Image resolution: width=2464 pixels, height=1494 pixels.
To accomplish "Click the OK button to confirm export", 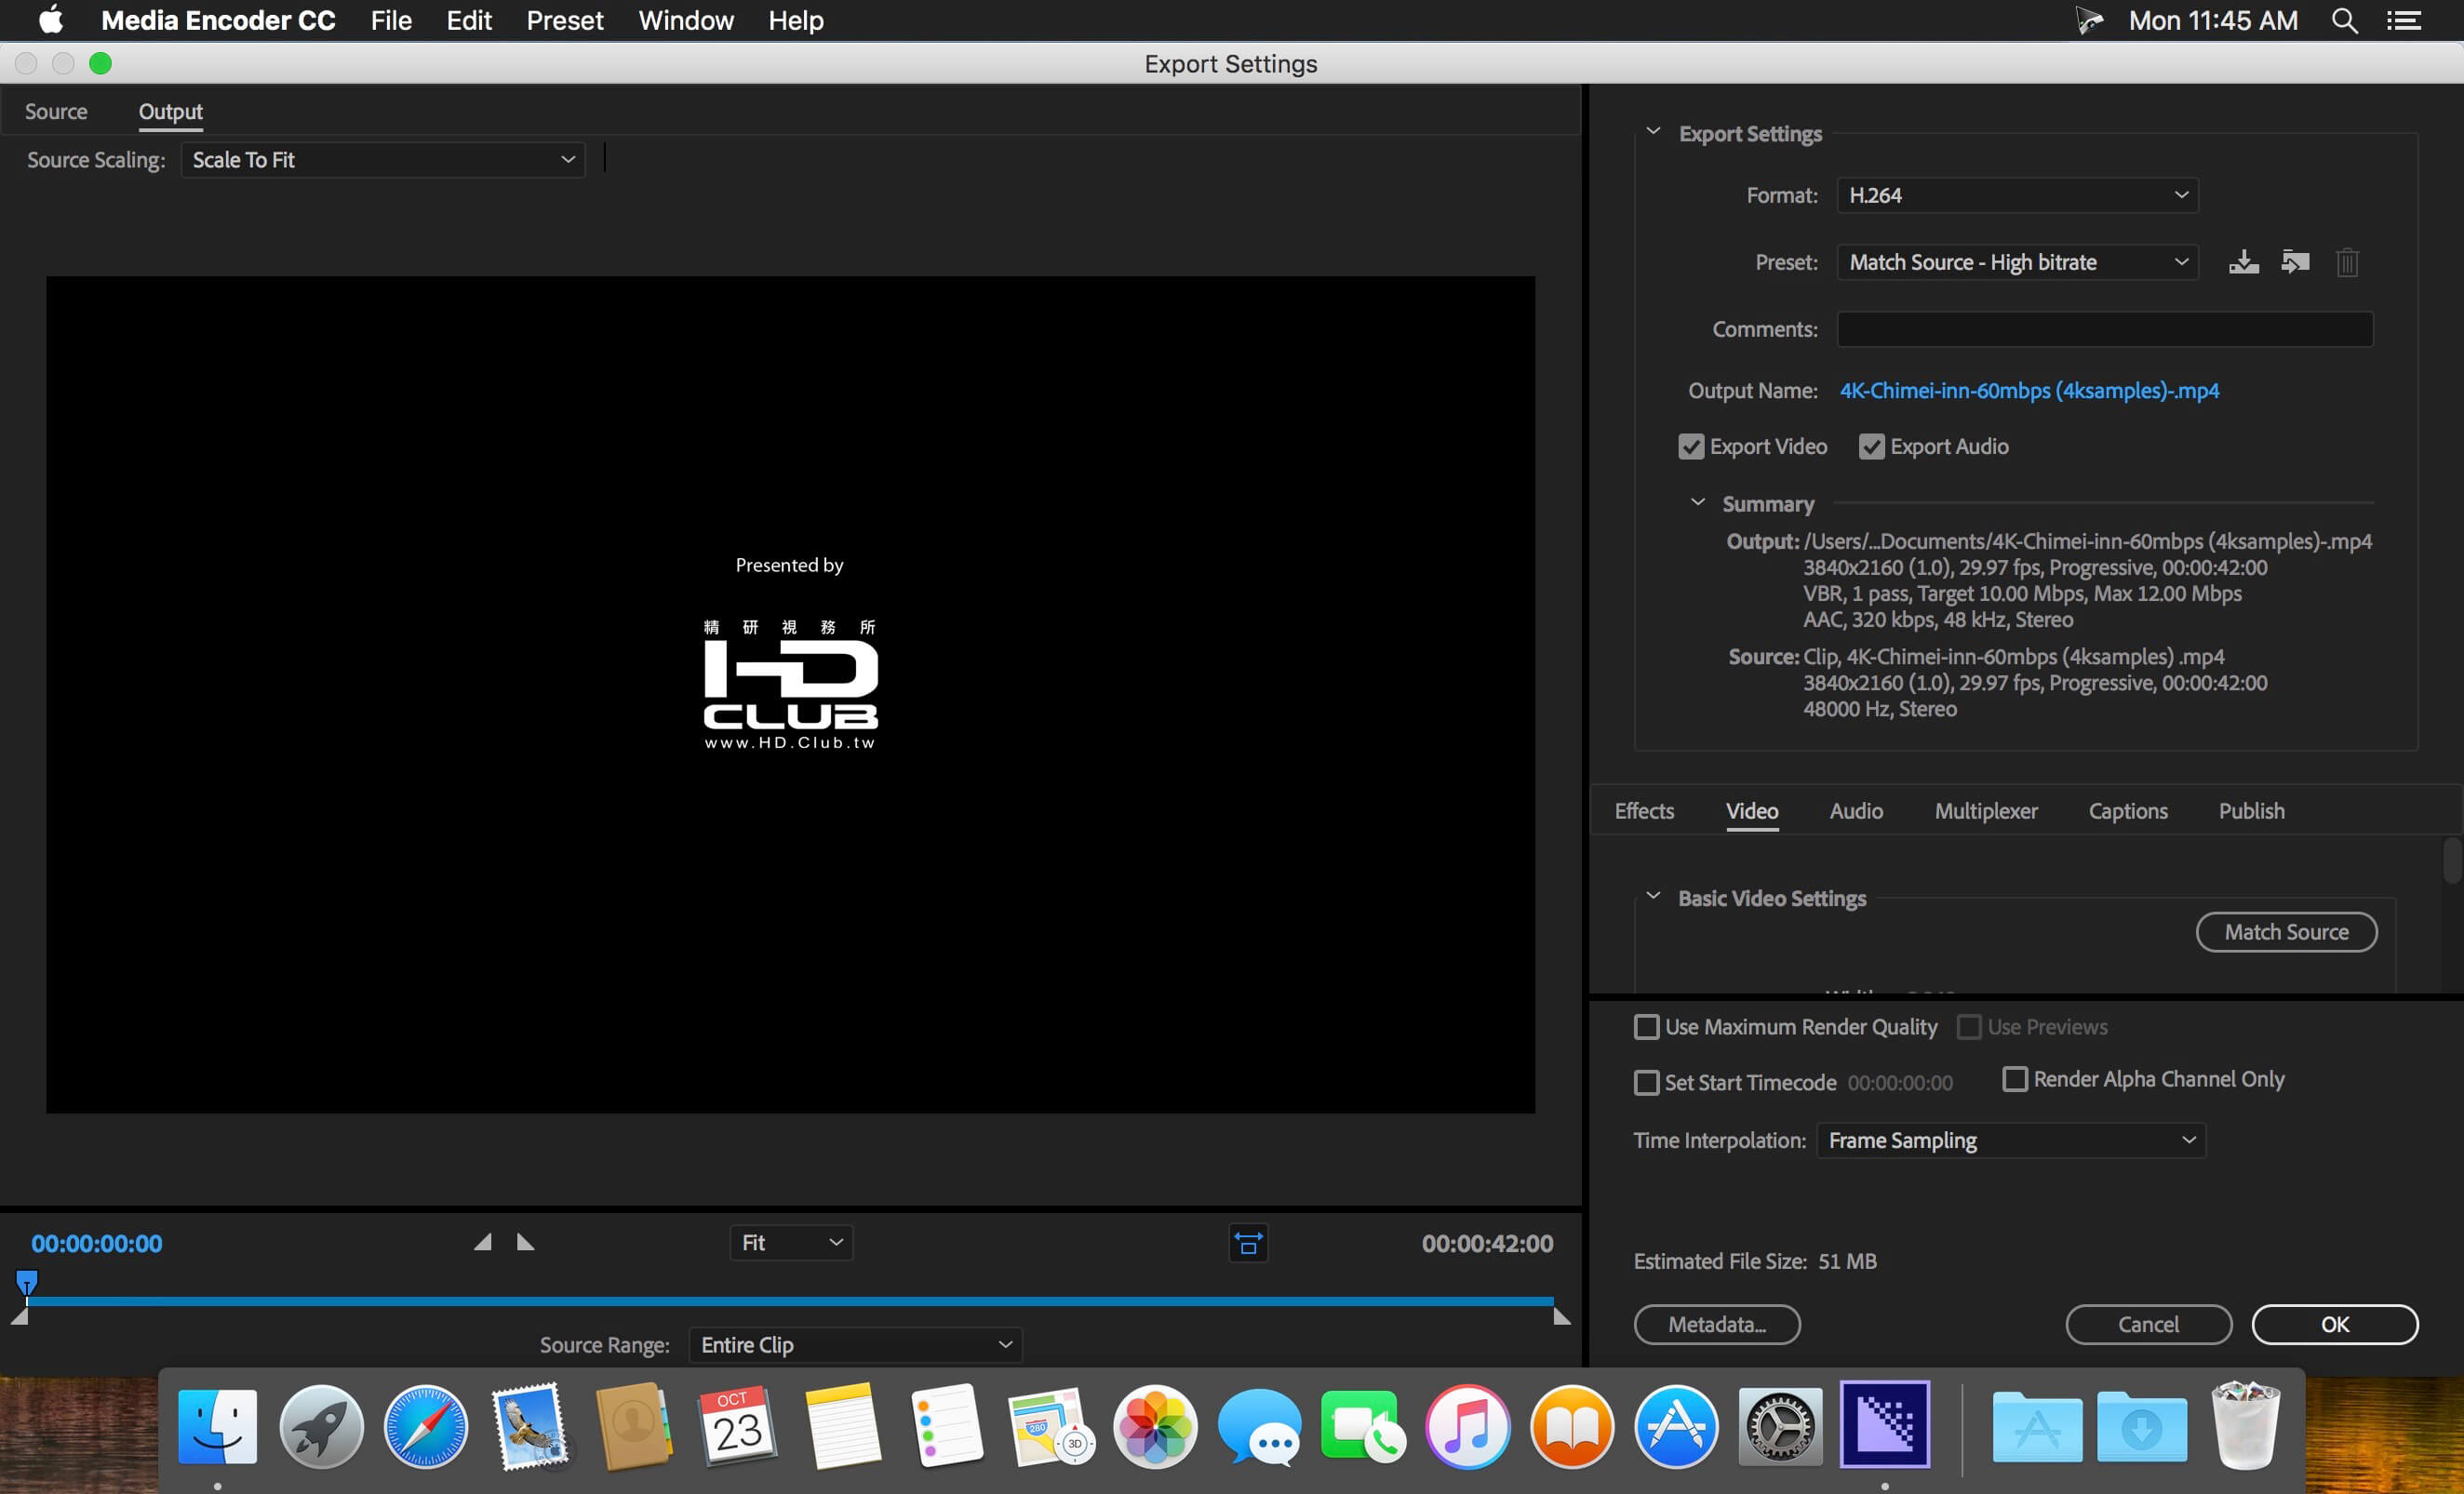I will [x=2334, y=1325].
